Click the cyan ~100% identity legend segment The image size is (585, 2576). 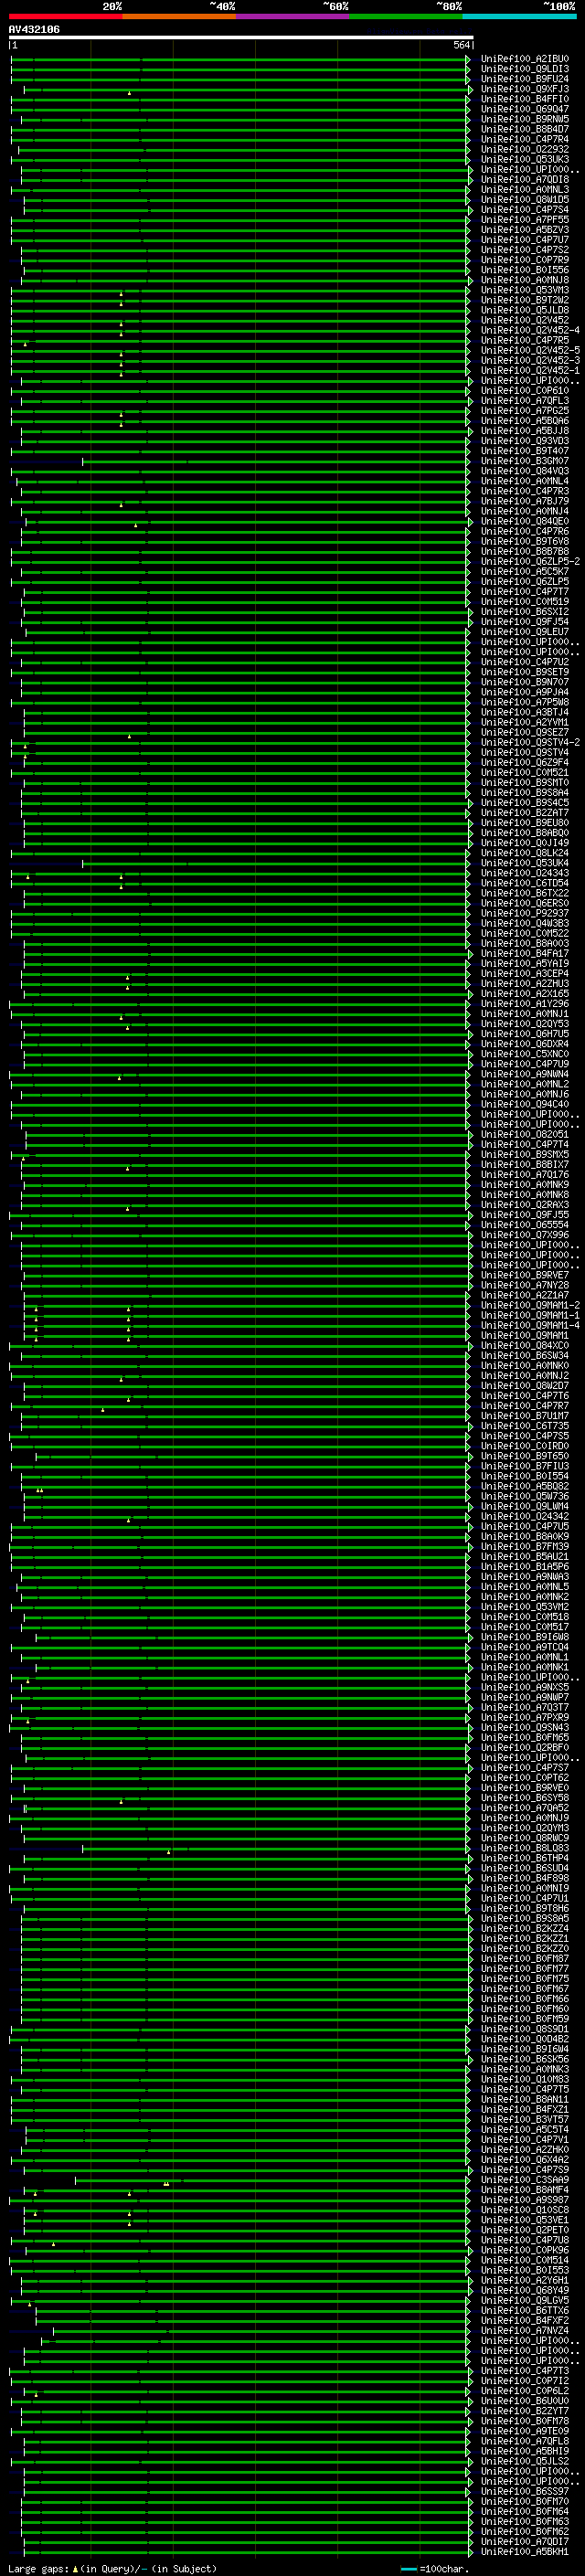pos(520,16)
